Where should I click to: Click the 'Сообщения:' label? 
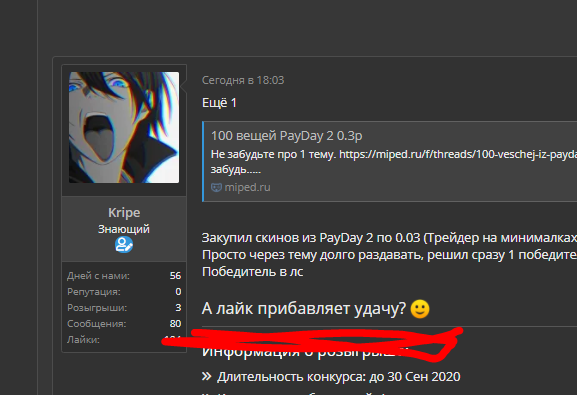pos(96,324)
